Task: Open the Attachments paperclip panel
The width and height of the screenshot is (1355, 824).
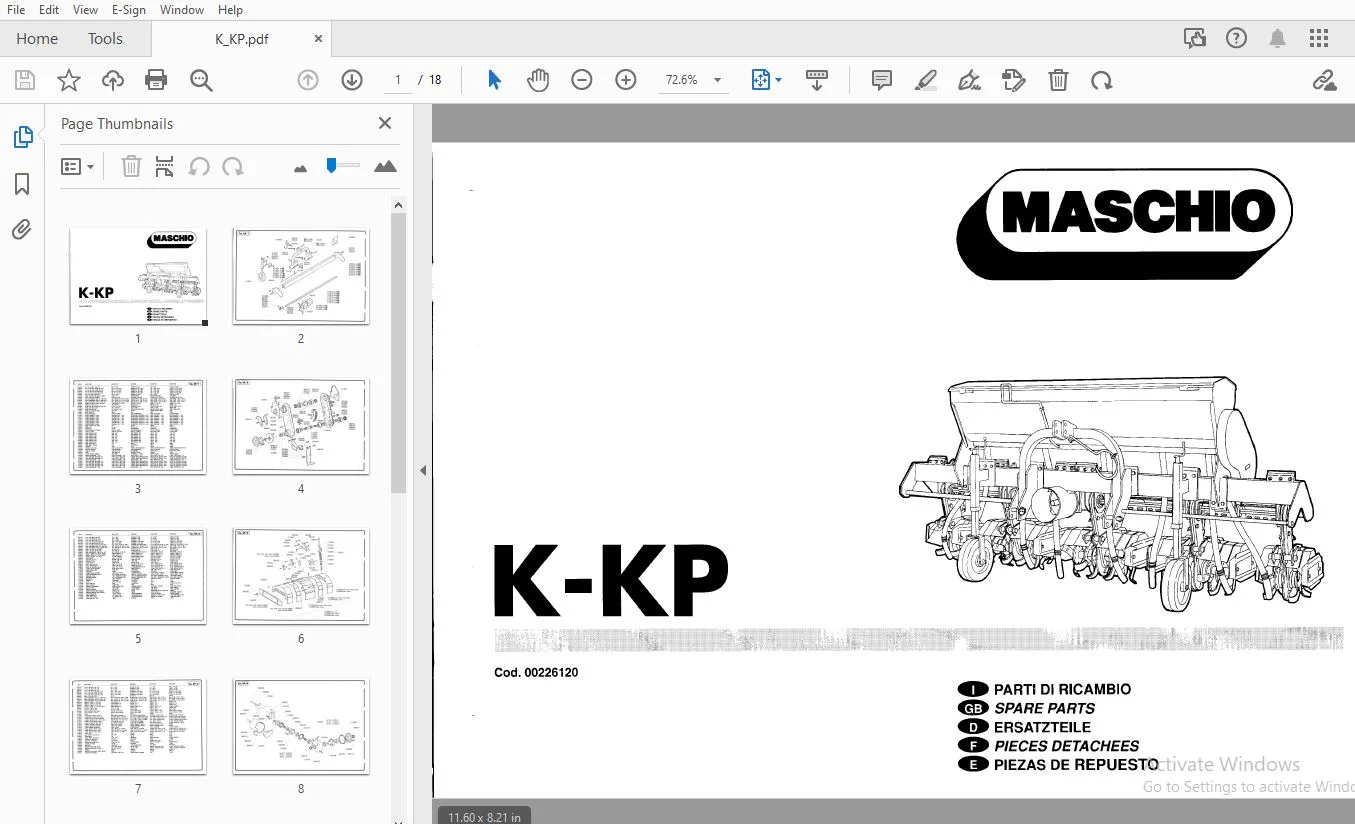Action: 22,230
